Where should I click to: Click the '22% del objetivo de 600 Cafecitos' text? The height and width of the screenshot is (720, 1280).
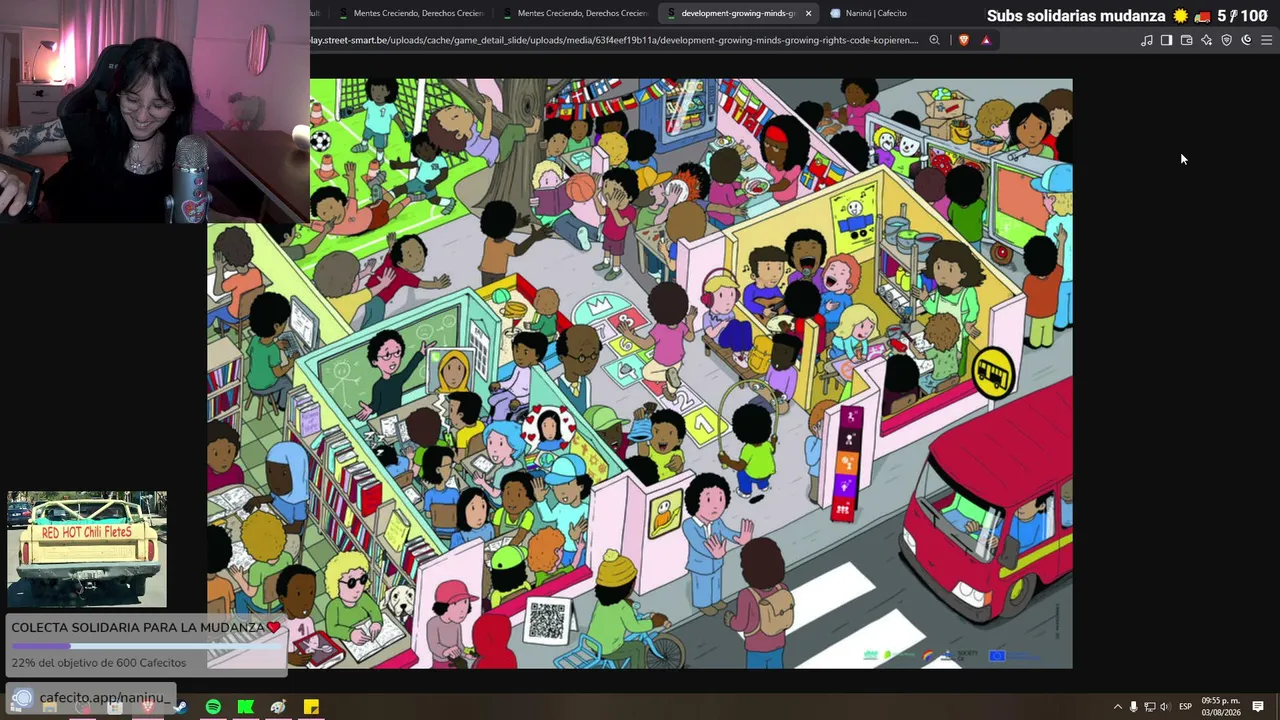pyautogui.click(x=99, y=662)
